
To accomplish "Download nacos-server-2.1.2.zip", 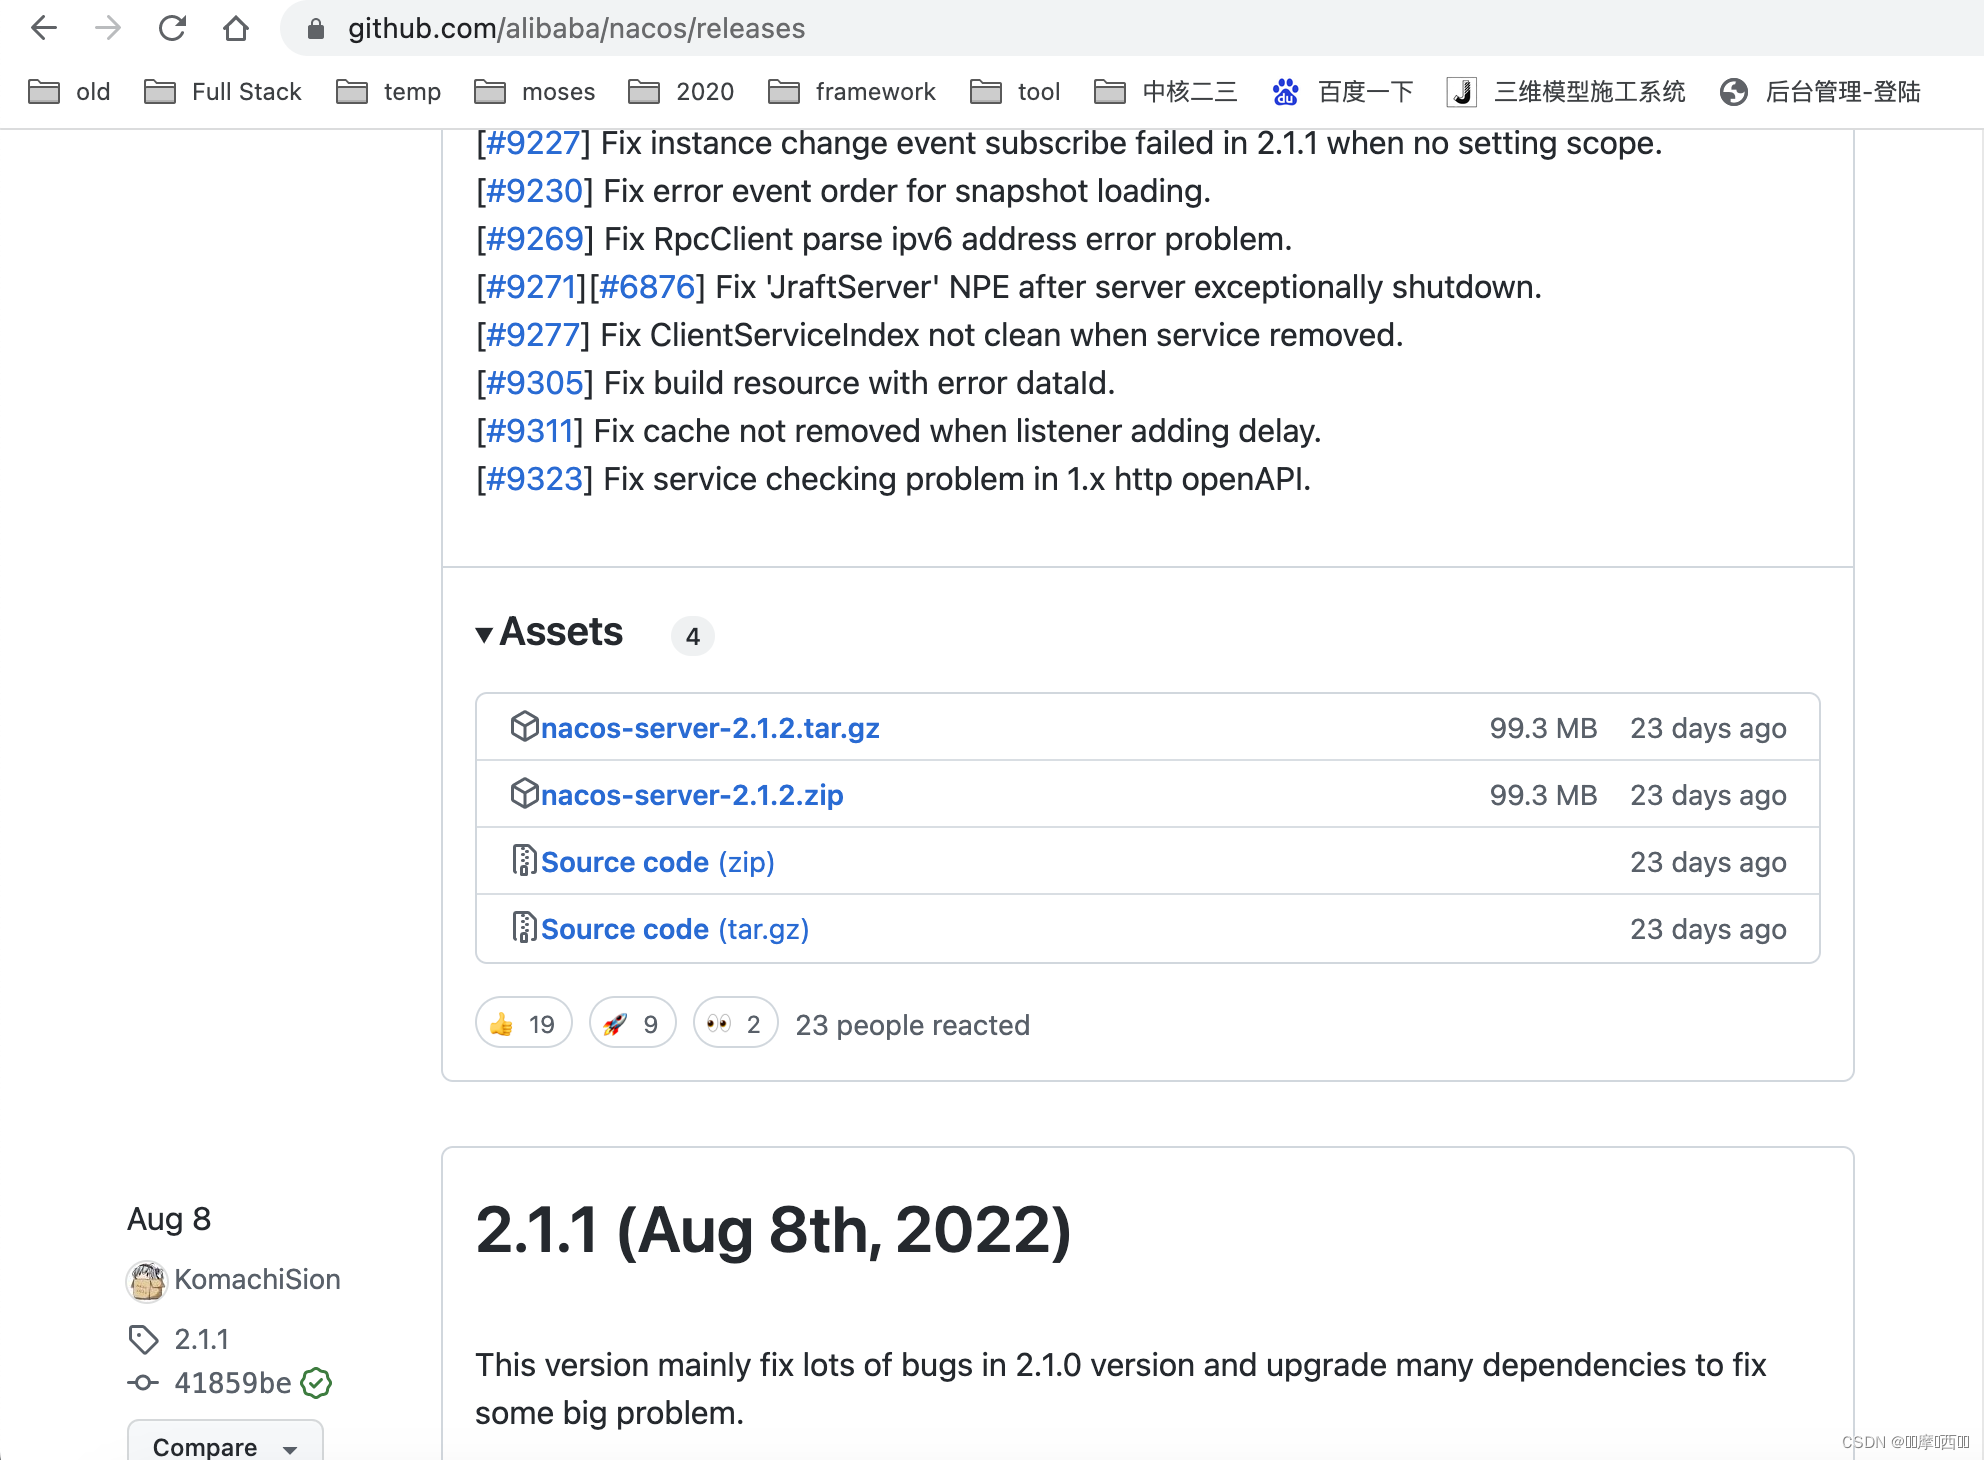I will [x=692, y=795].
